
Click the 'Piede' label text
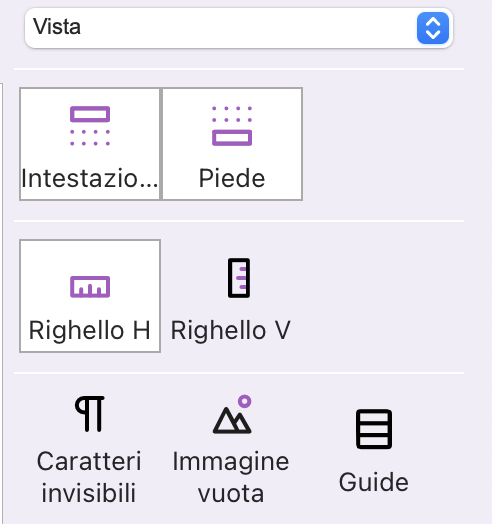pyautogui.click(x=232, y=178)
